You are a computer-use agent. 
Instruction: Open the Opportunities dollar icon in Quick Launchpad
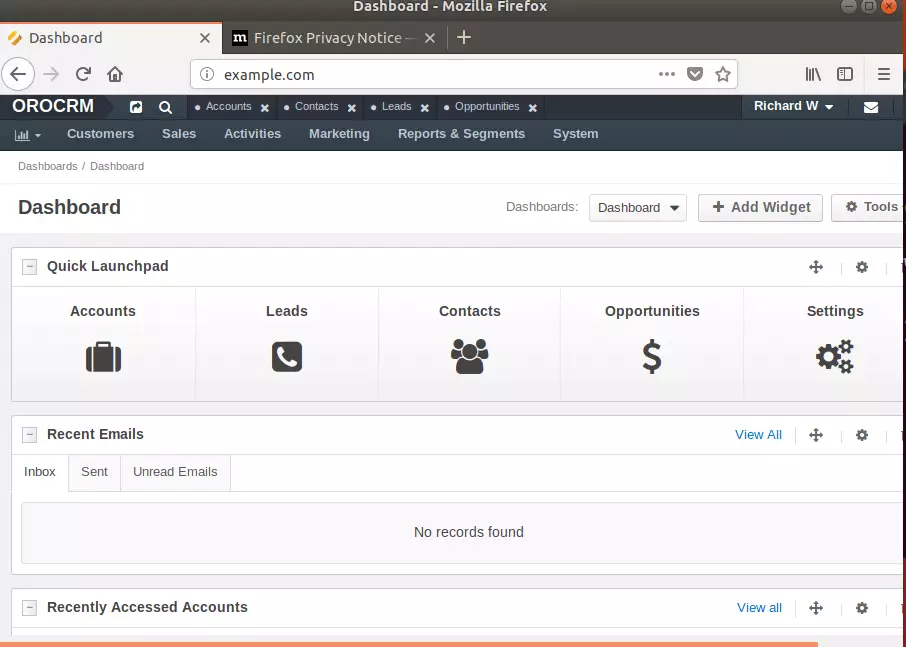[x=652, y=356]
